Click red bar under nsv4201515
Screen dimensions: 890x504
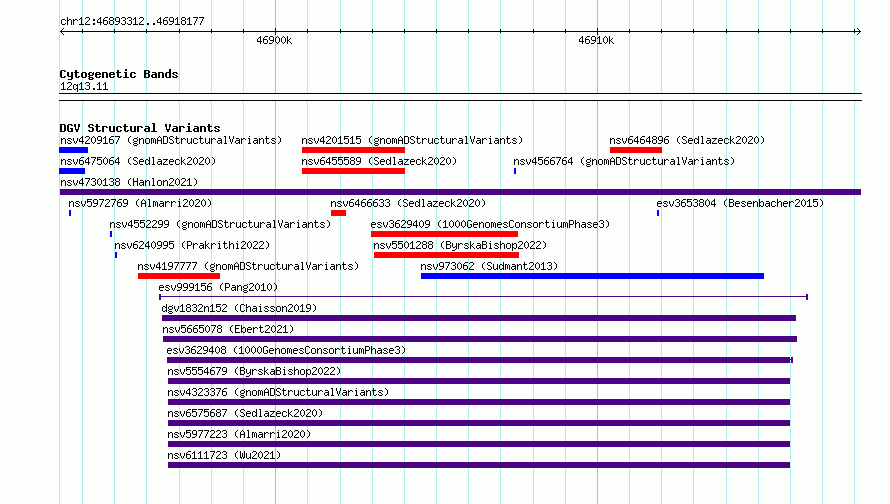click(x=353, y=150)
